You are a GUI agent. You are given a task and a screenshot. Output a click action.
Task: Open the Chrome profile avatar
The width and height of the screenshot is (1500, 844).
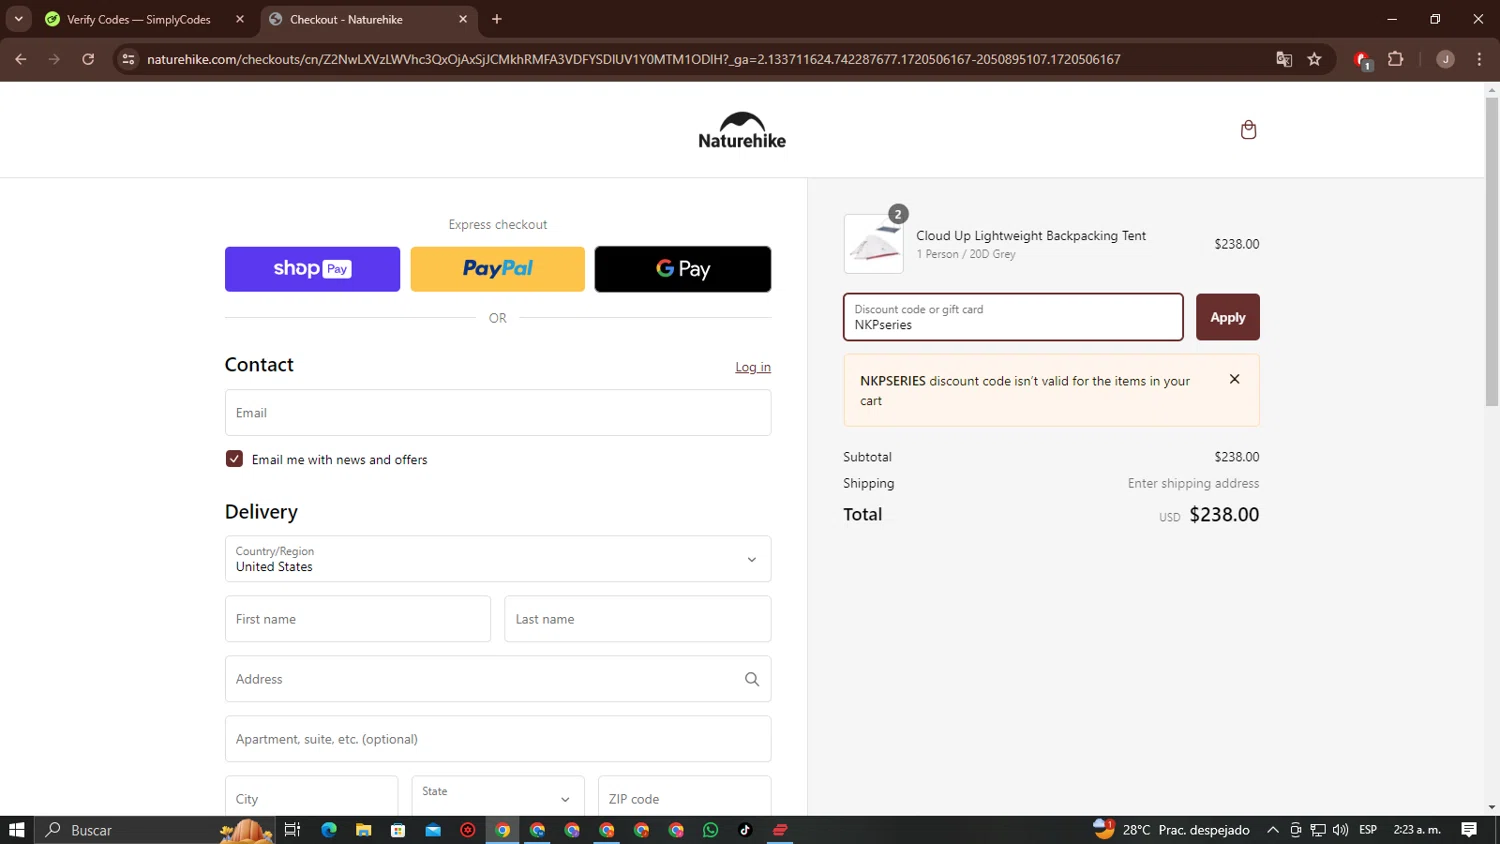tap(1445, 59)
